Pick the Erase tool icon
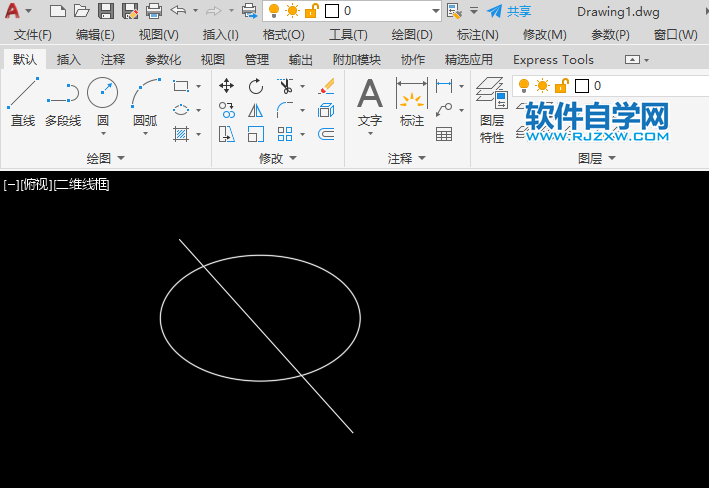Viewport: 709px width, 488px height. pos(326,86)
